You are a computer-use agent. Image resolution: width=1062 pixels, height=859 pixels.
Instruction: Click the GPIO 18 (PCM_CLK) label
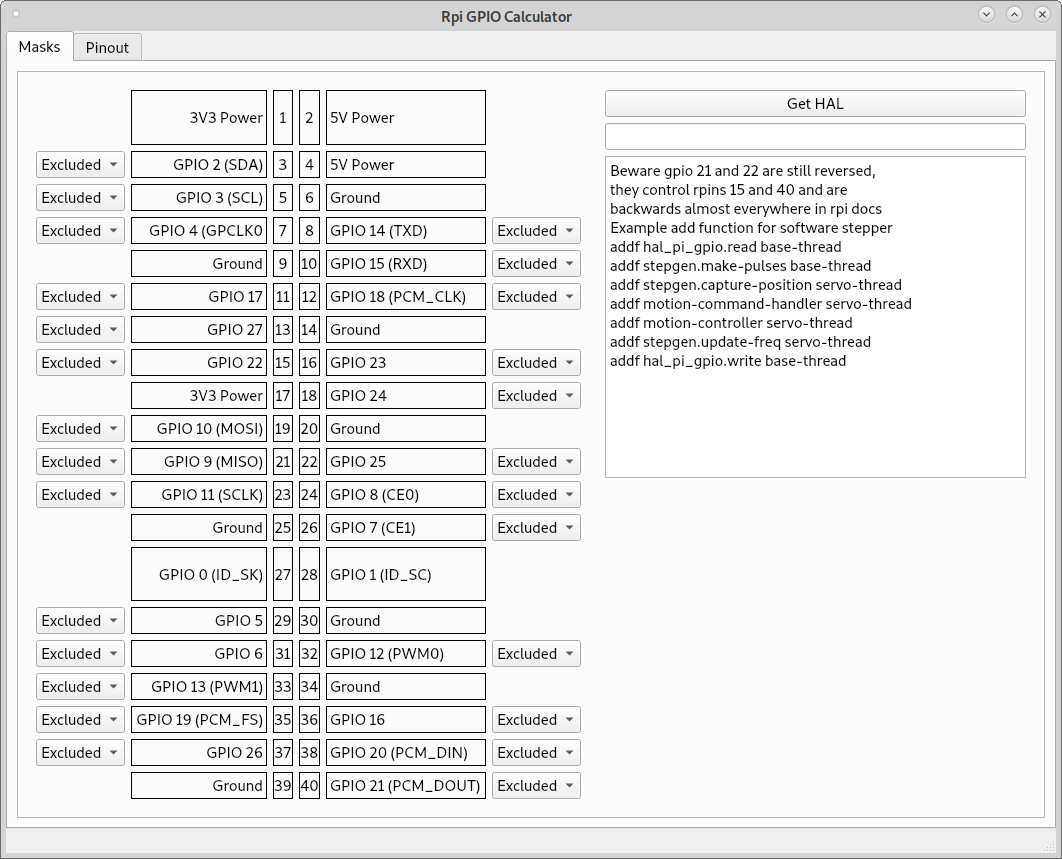tap(406, 297)
